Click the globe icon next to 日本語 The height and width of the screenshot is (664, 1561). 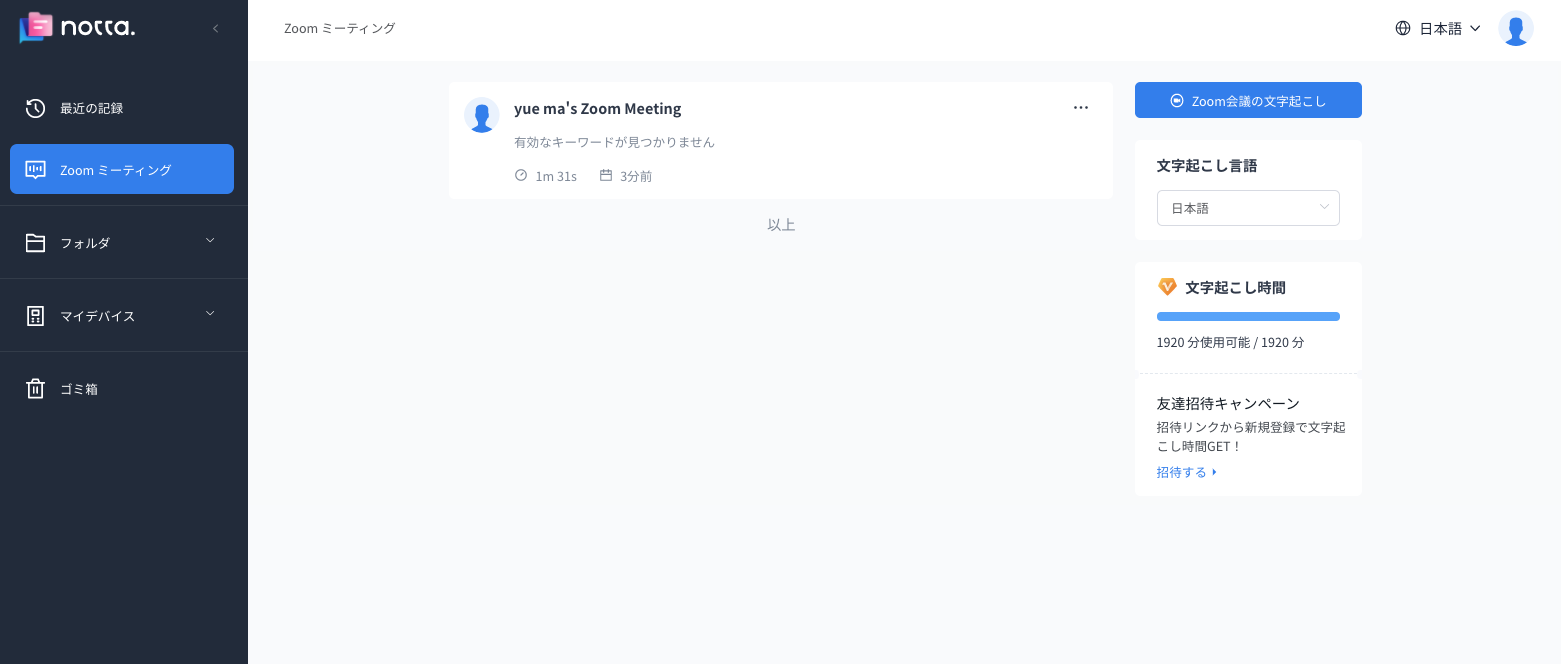pos(1403,28)
